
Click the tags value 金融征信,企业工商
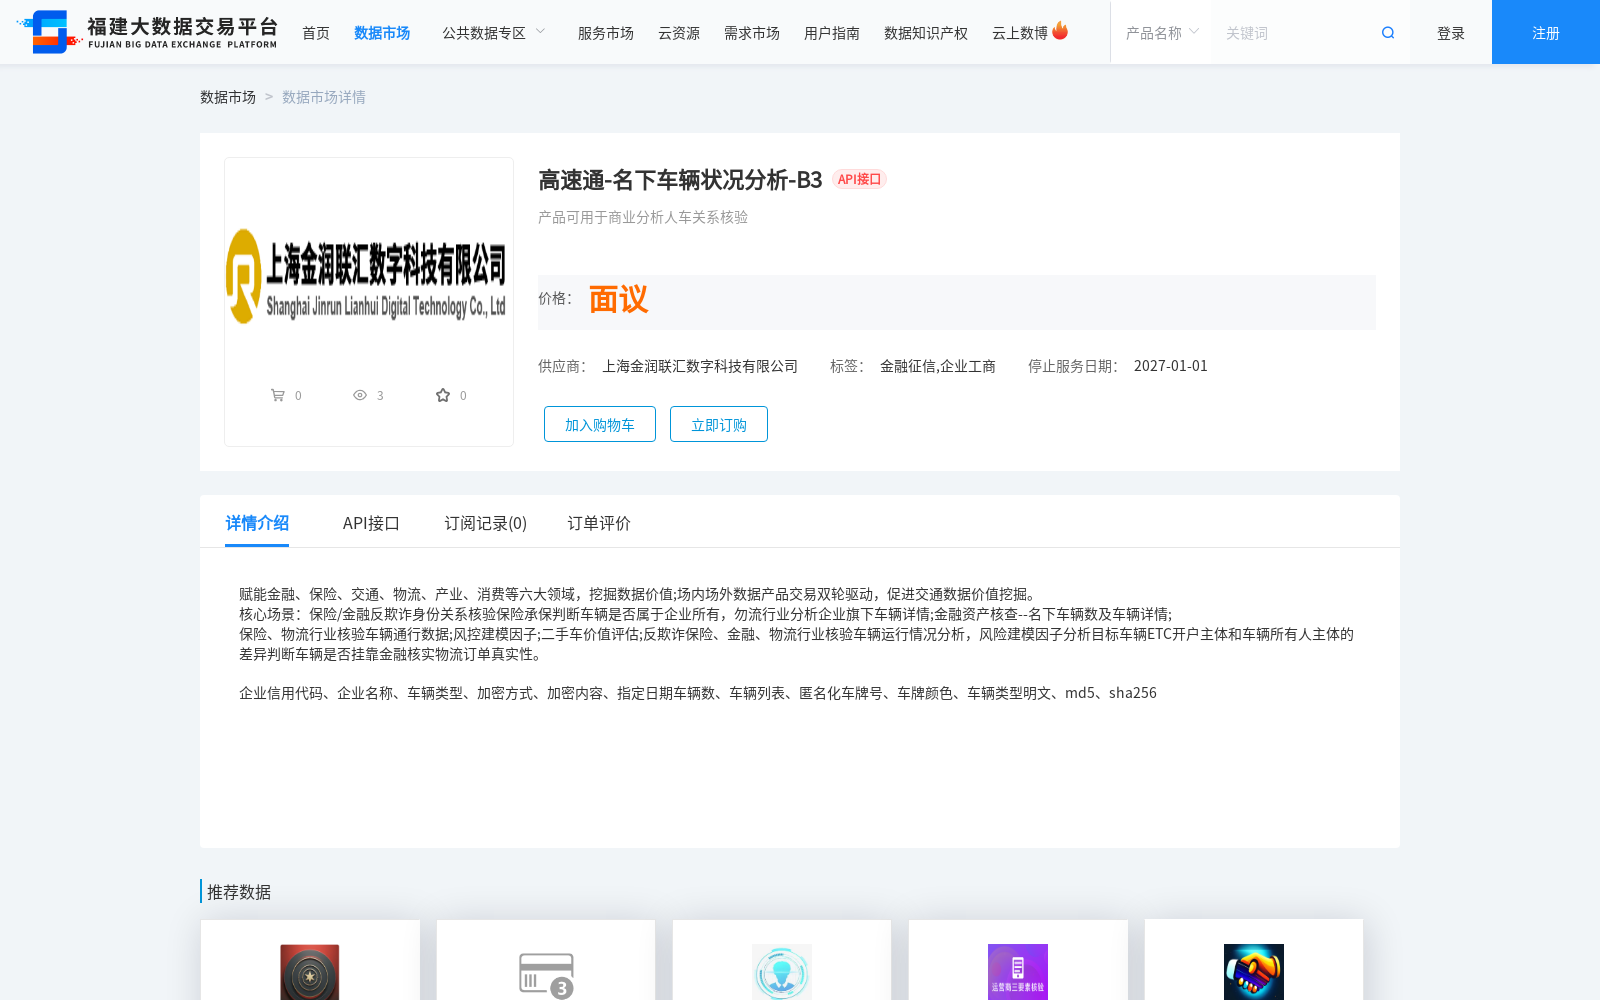click(938, 366)
